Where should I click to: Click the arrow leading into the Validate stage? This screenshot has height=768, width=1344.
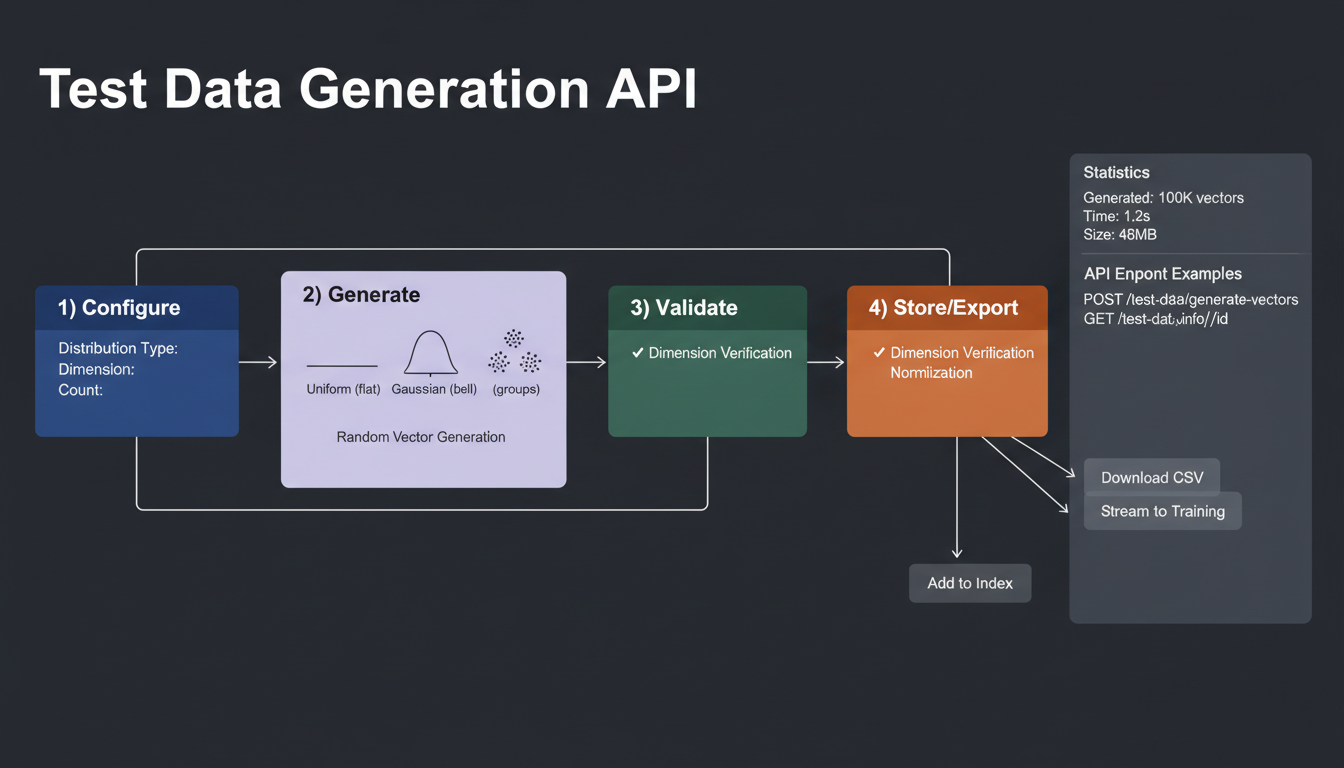[x=587, y=362]
